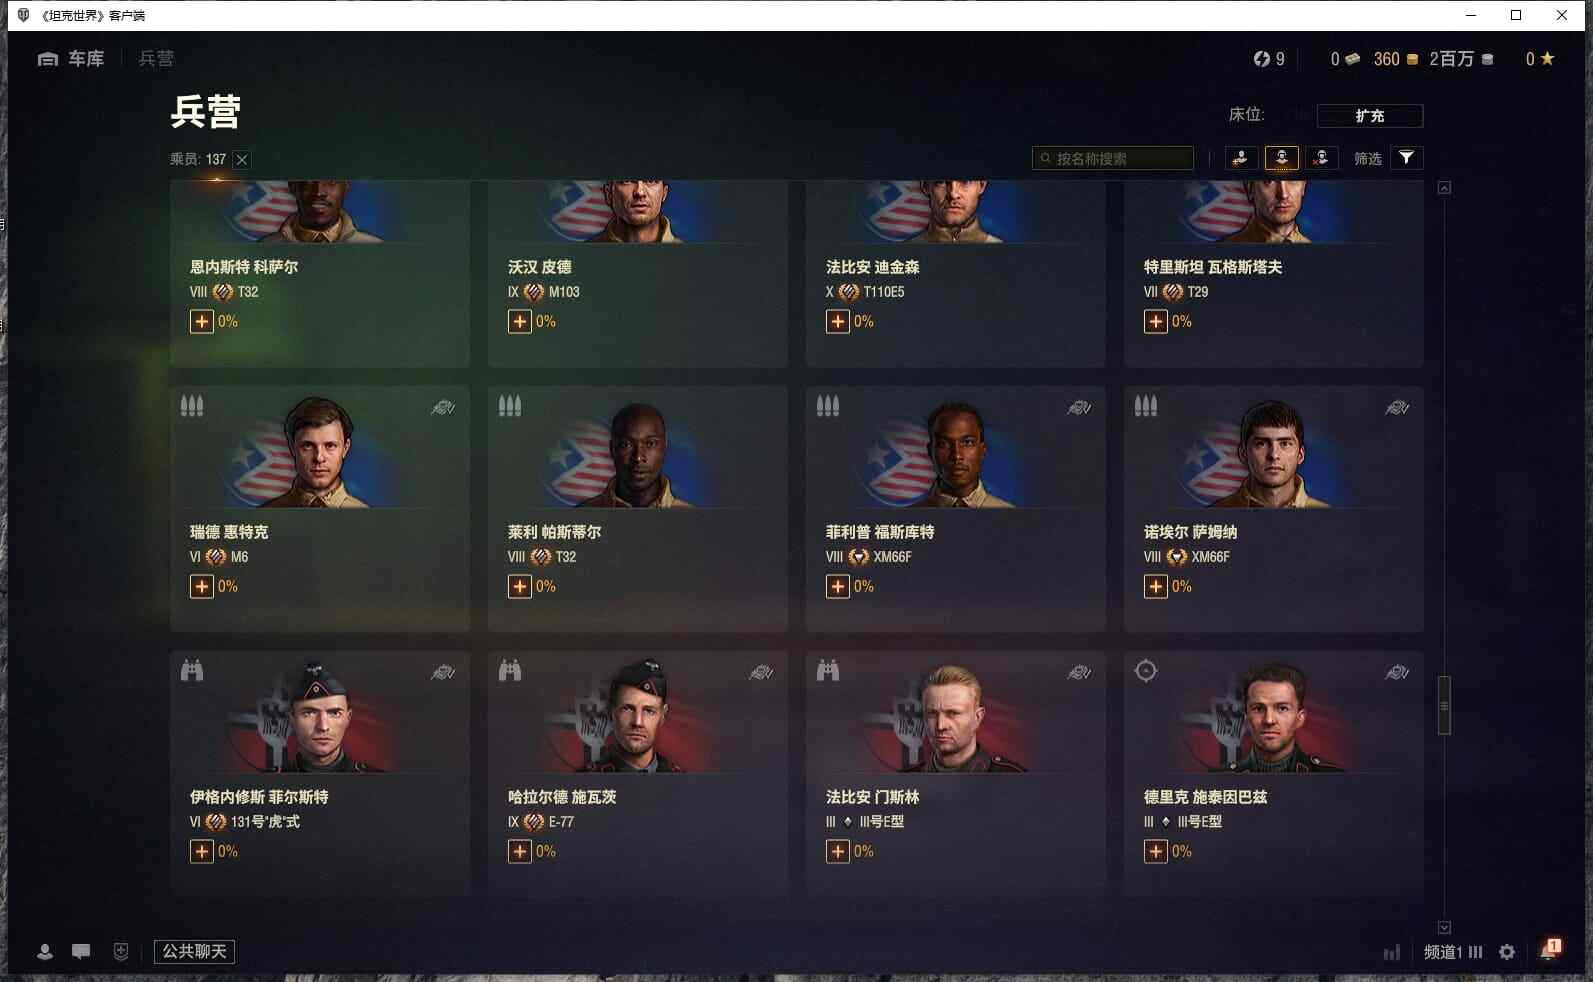1593x982 pixels.
Task: Click the scrollbar up arrow of crew list
Action: tap(1444, 188)
